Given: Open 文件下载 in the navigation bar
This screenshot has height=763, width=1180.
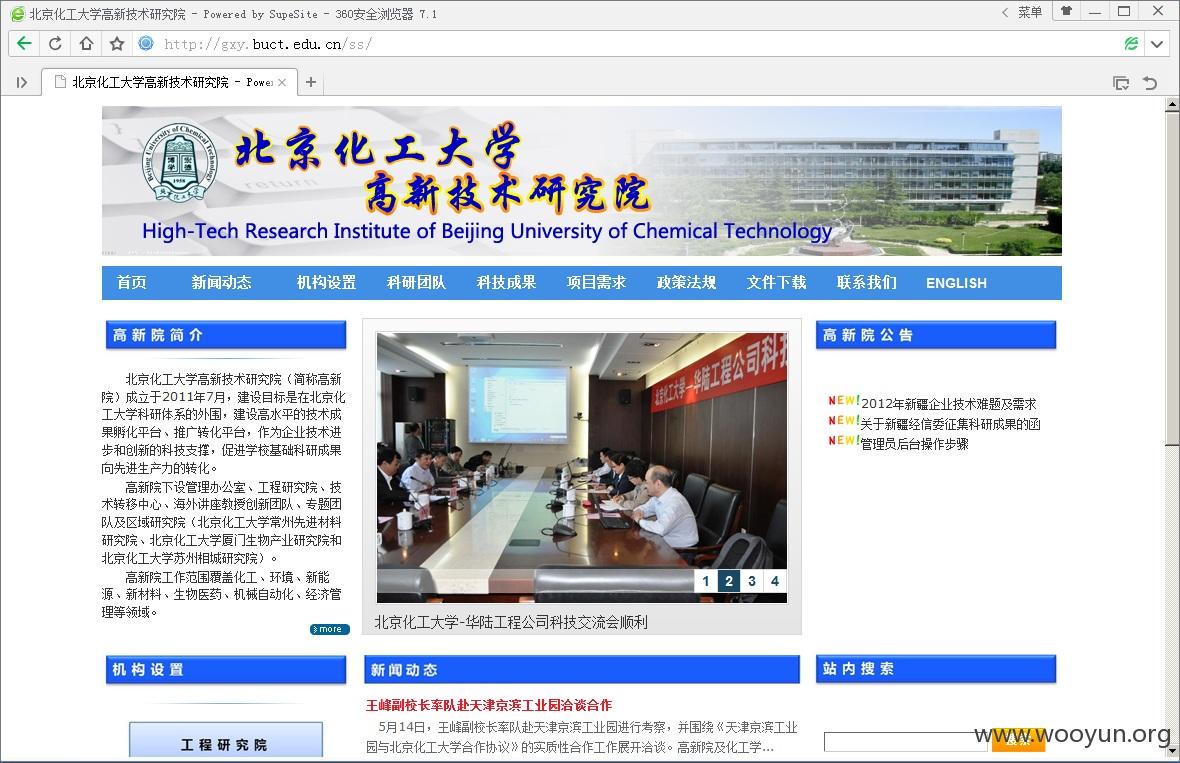Looking at the screenshot, I should (777, 282).
